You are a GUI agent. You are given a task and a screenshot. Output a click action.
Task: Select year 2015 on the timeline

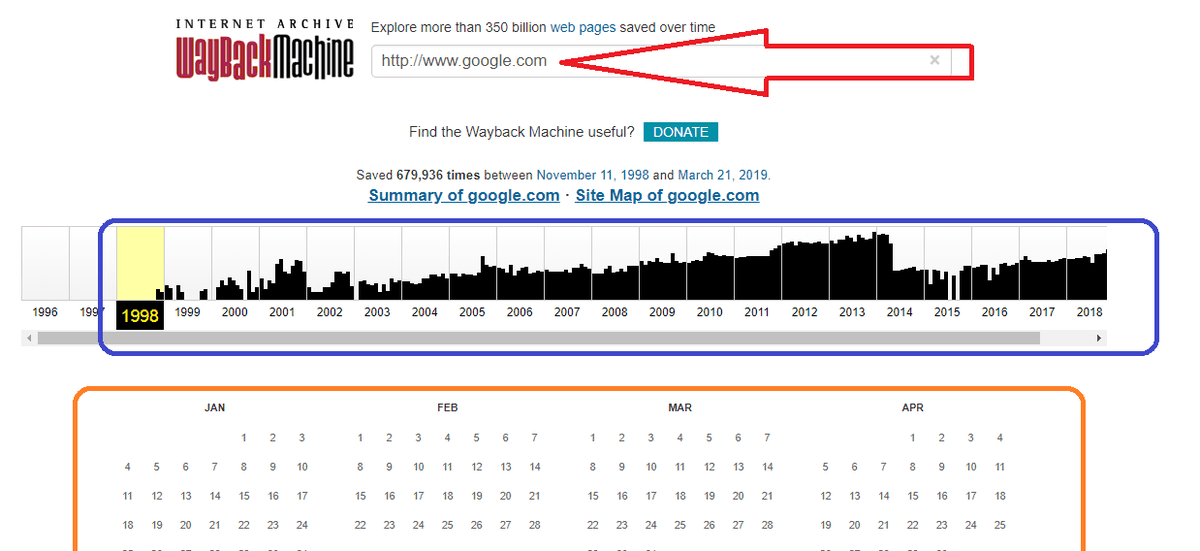[x=947, y=312]
